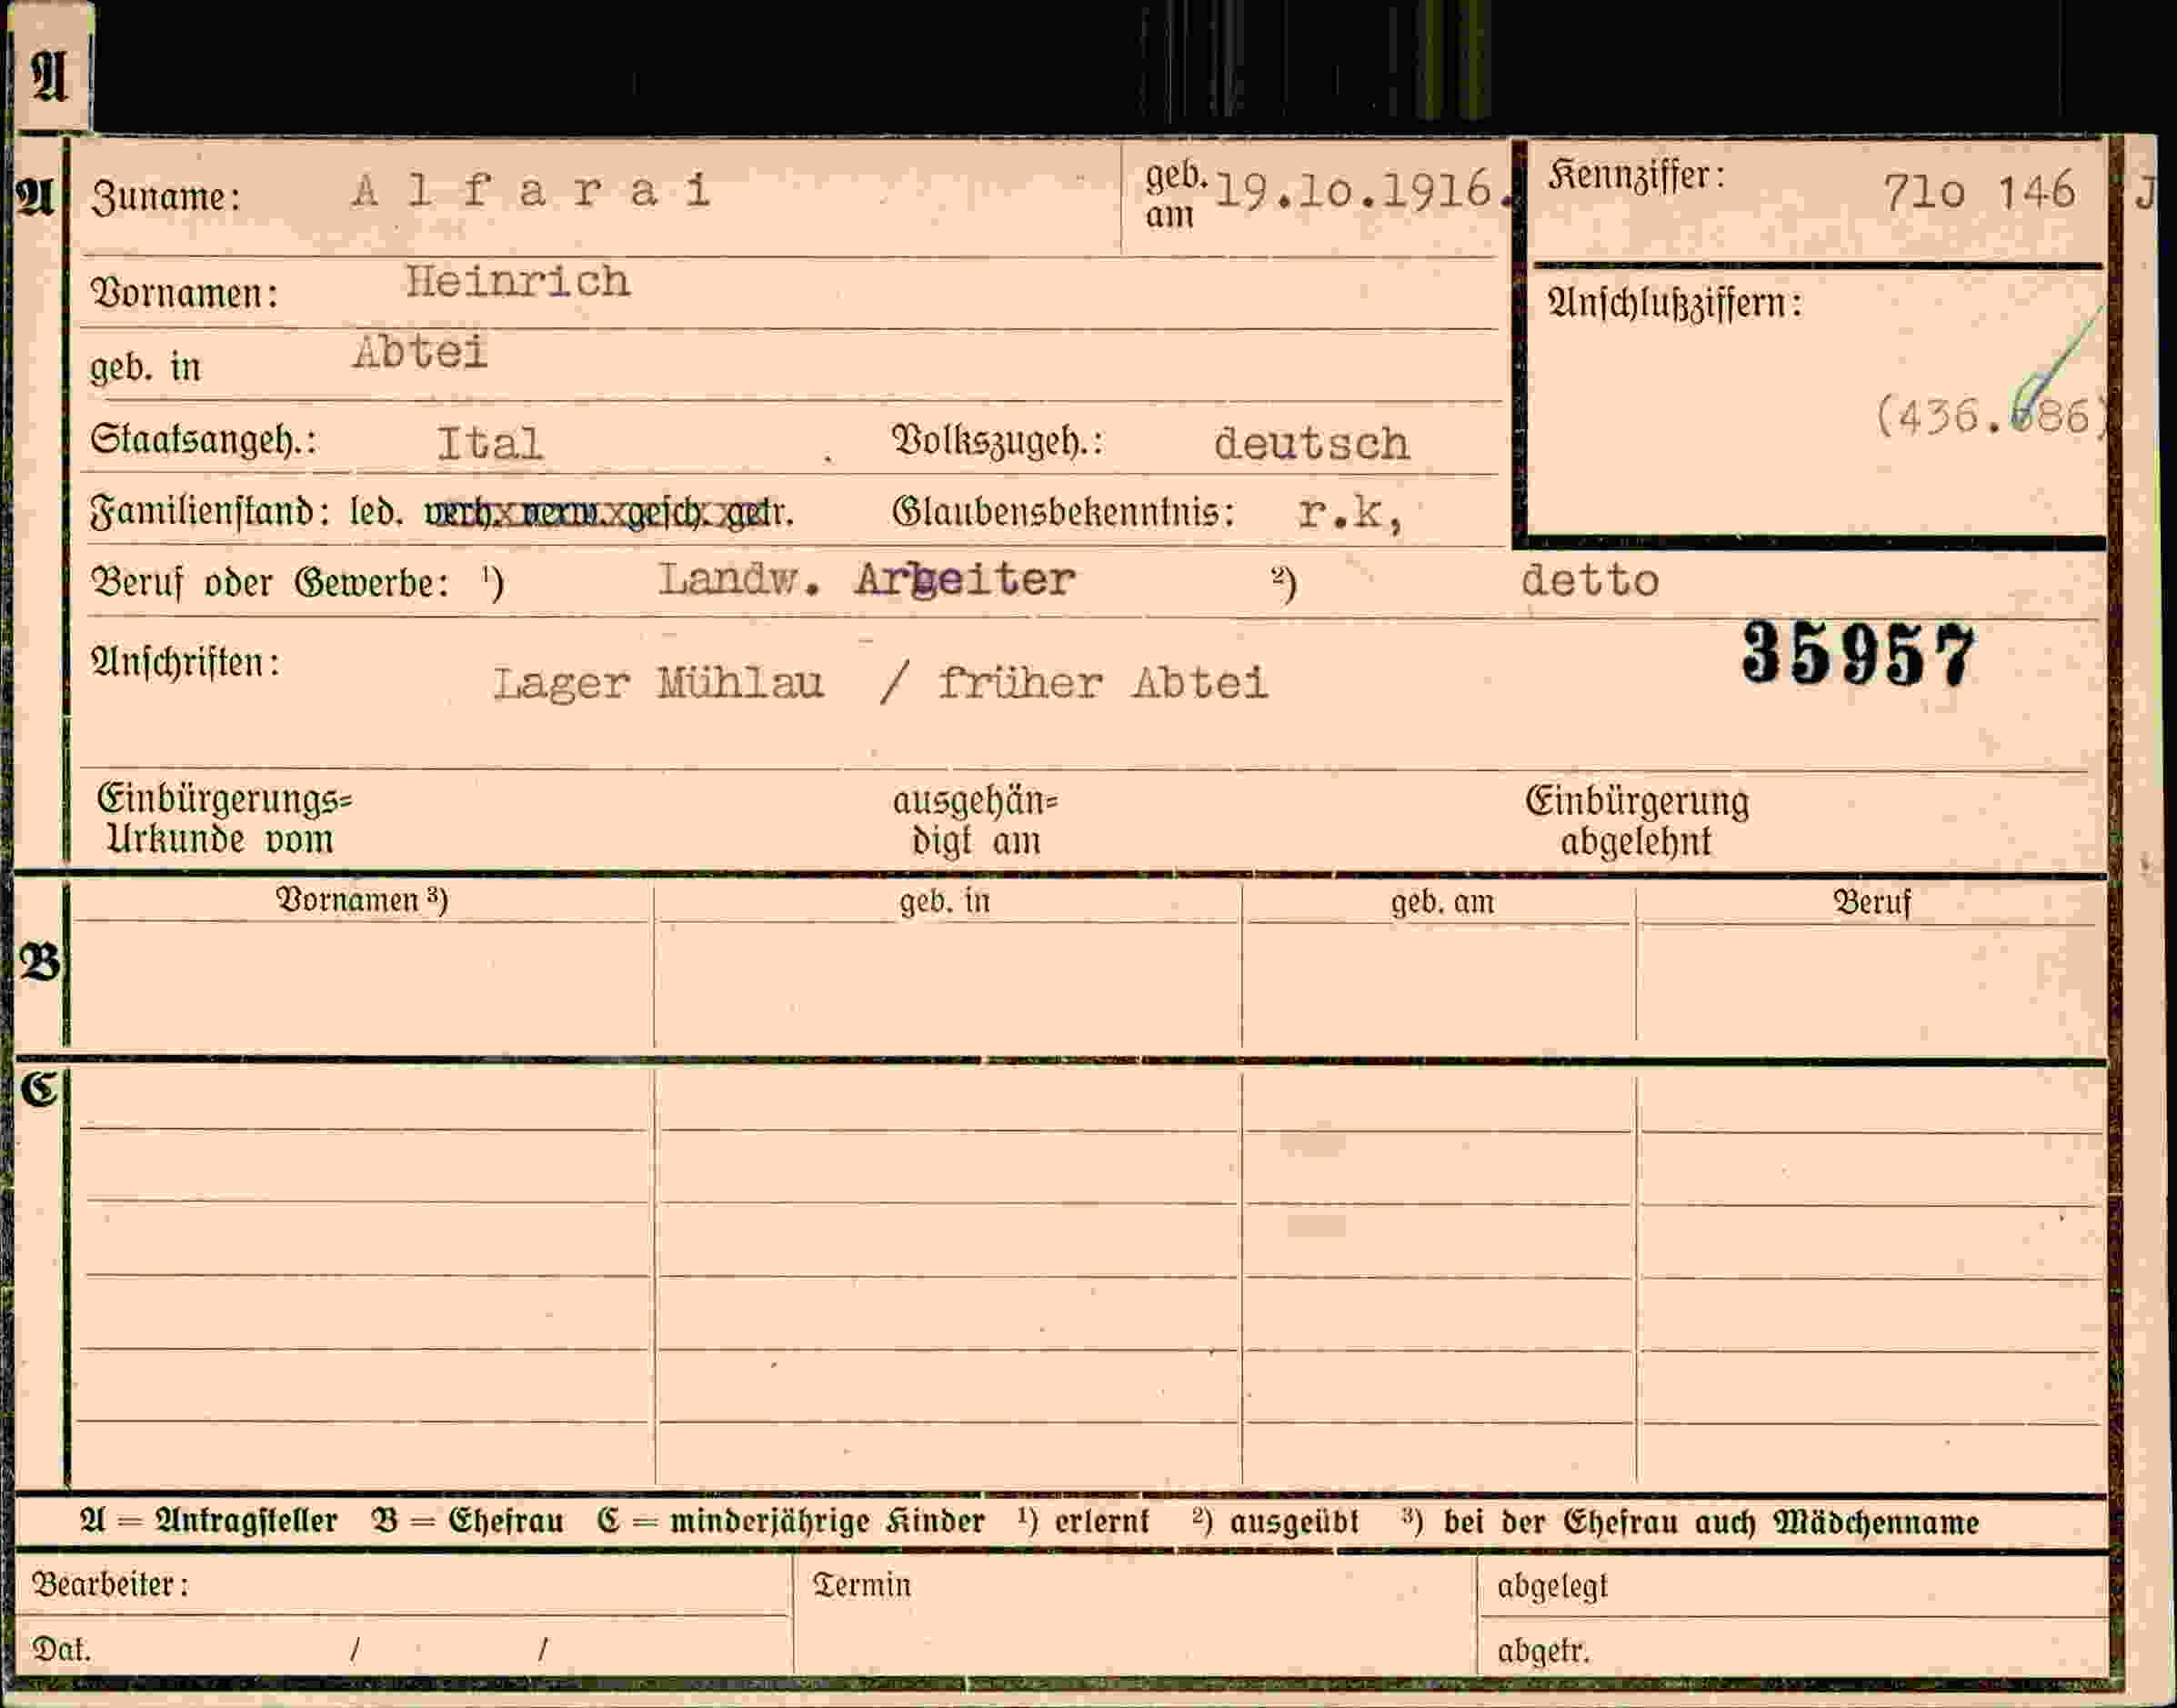Click the "geb. in" label beside typed Abtei

click(146, 367)
